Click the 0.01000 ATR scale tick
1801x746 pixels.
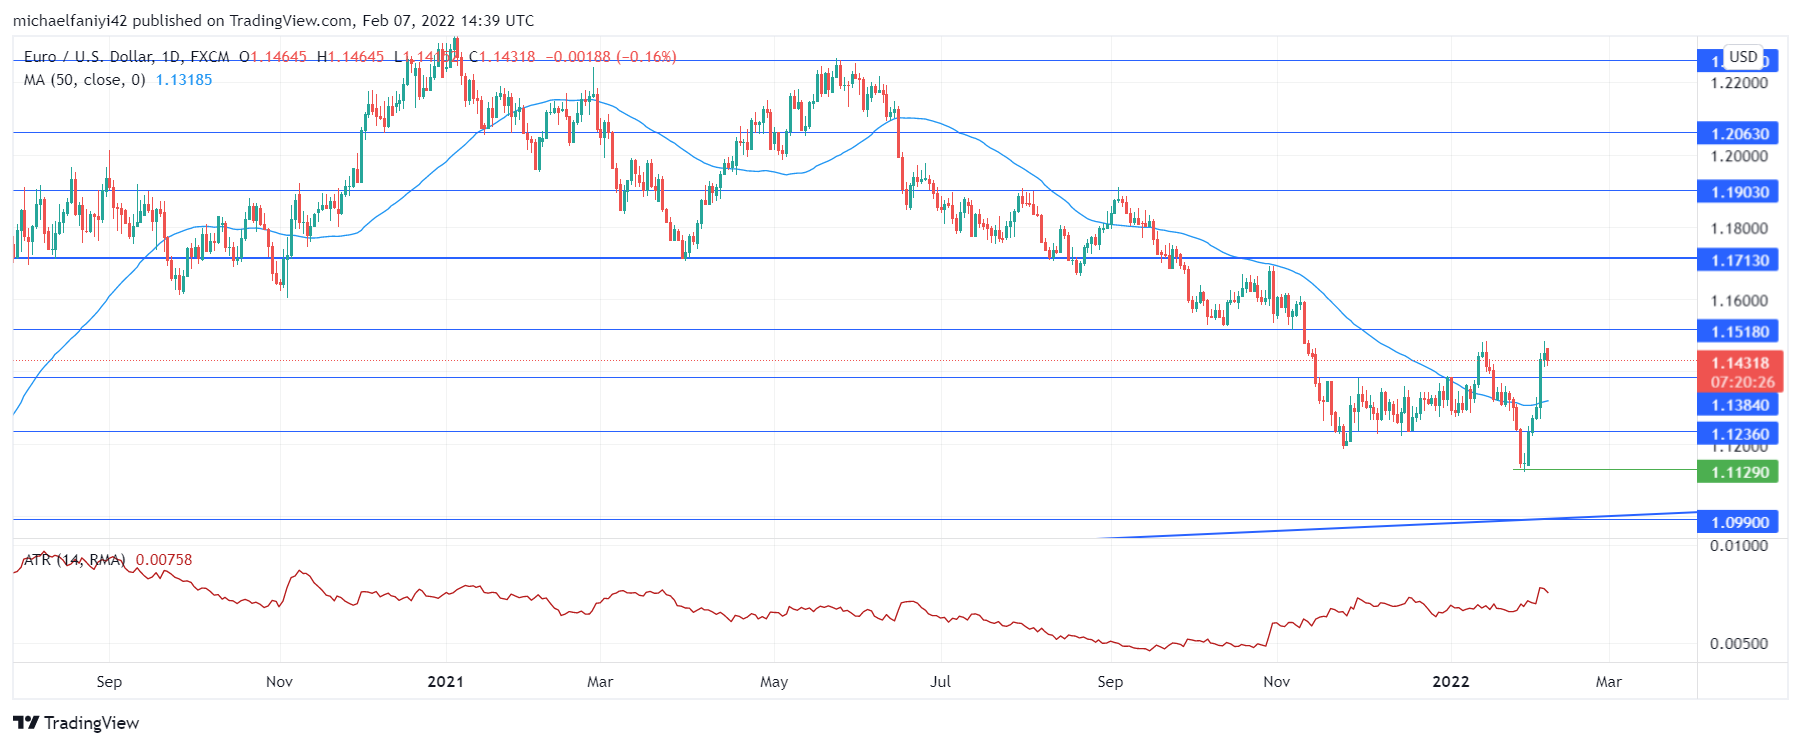pyautogui.click(x=1739, y=546)
